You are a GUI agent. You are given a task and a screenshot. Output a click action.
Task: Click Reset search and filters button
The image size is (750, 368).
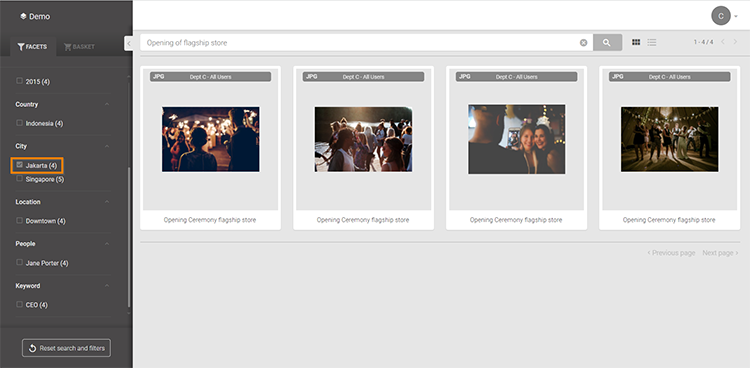pos(66,348)
